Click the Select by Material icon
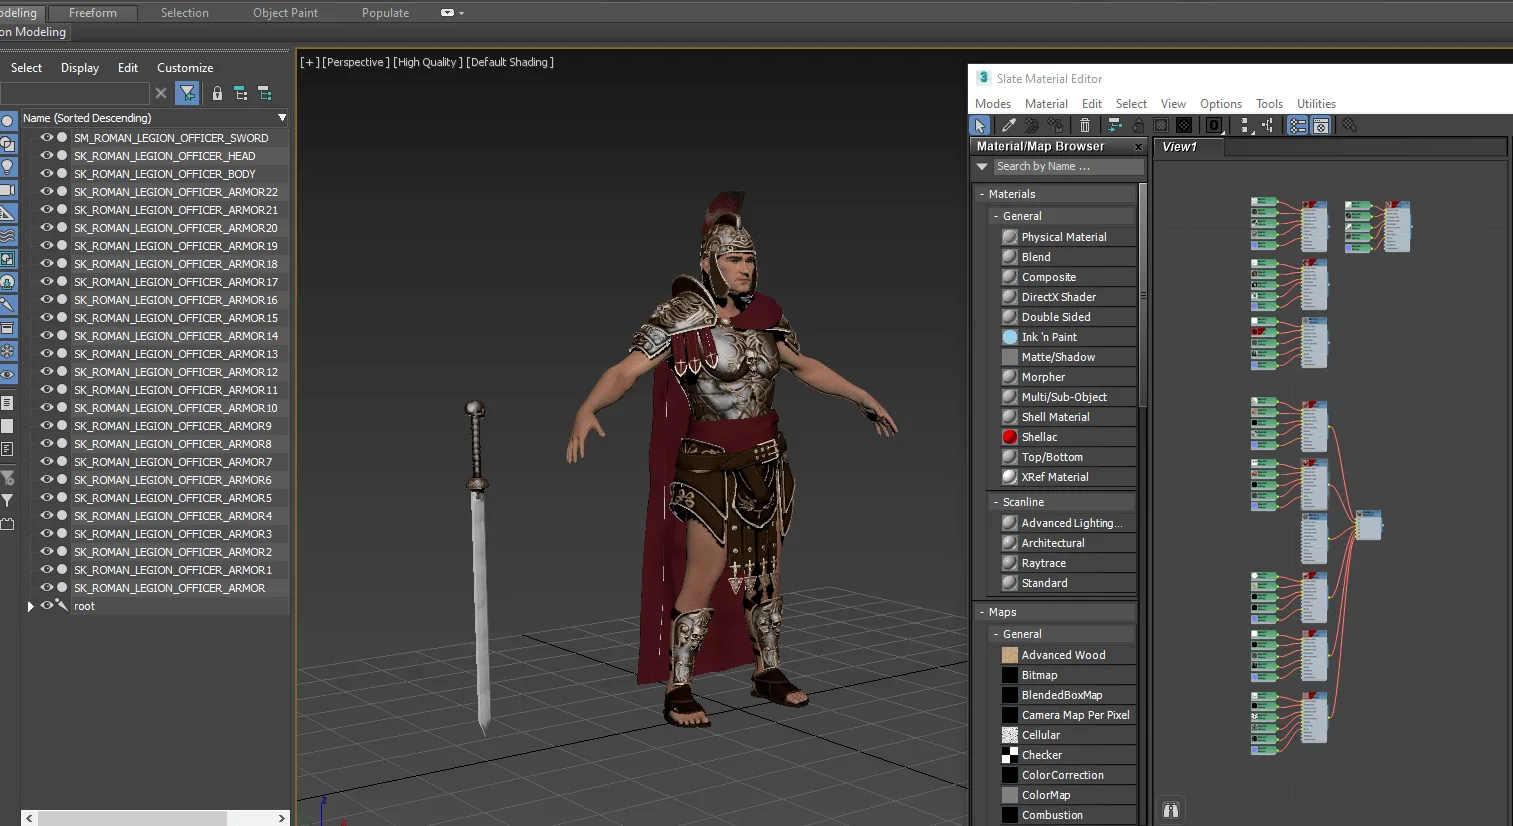 coord(1350,125)
